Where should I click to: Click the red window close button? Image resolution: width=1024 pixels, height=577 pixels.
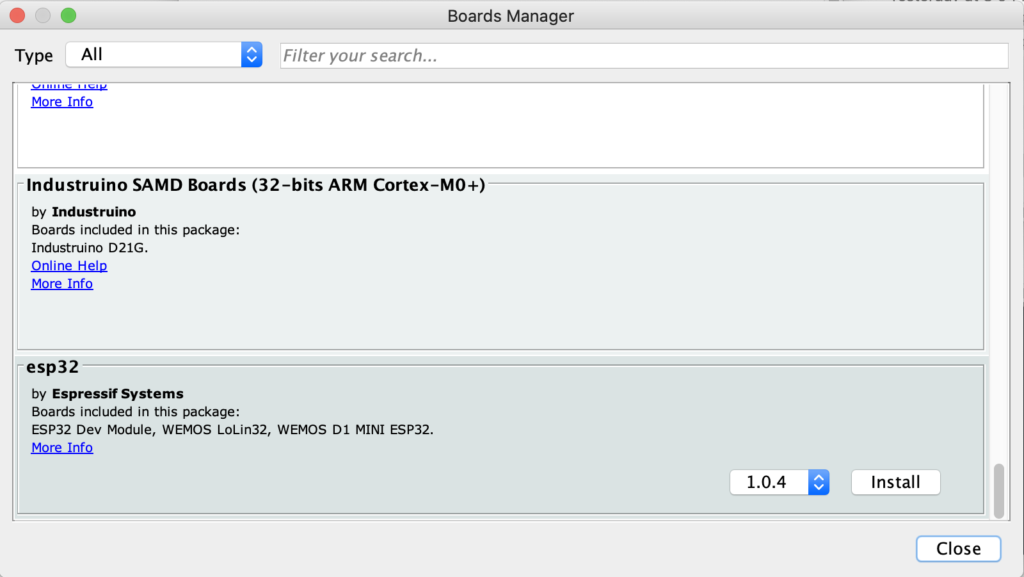(x=18, y=16)
